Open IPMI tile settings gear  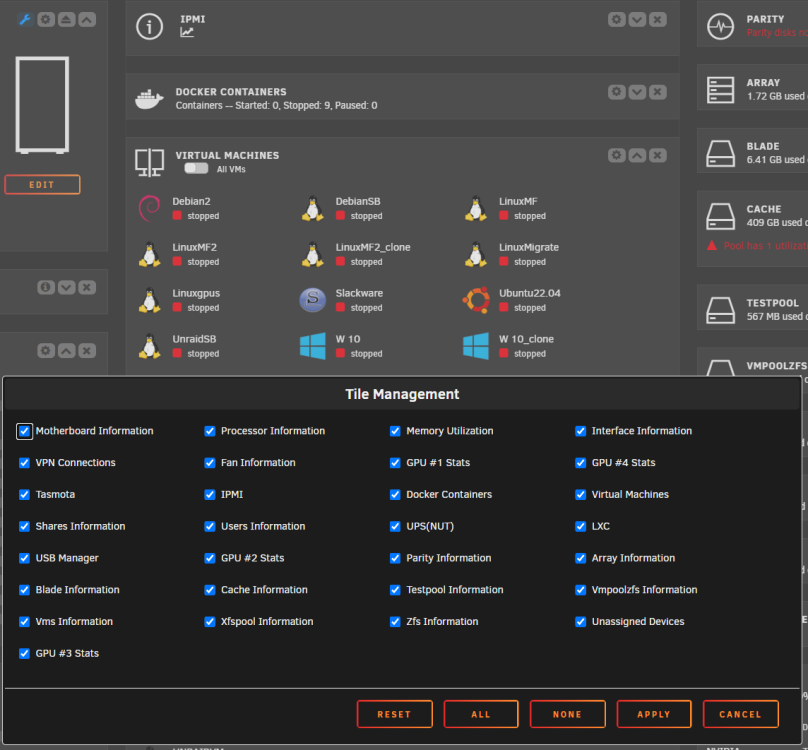point(616,20)
